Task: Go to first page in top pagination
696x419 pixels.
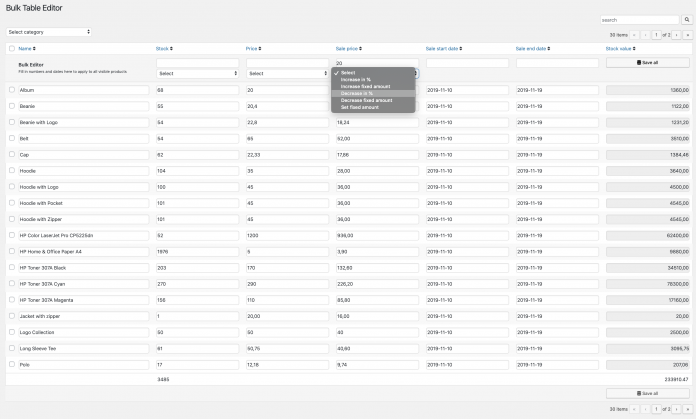Action: pos(634,35)
